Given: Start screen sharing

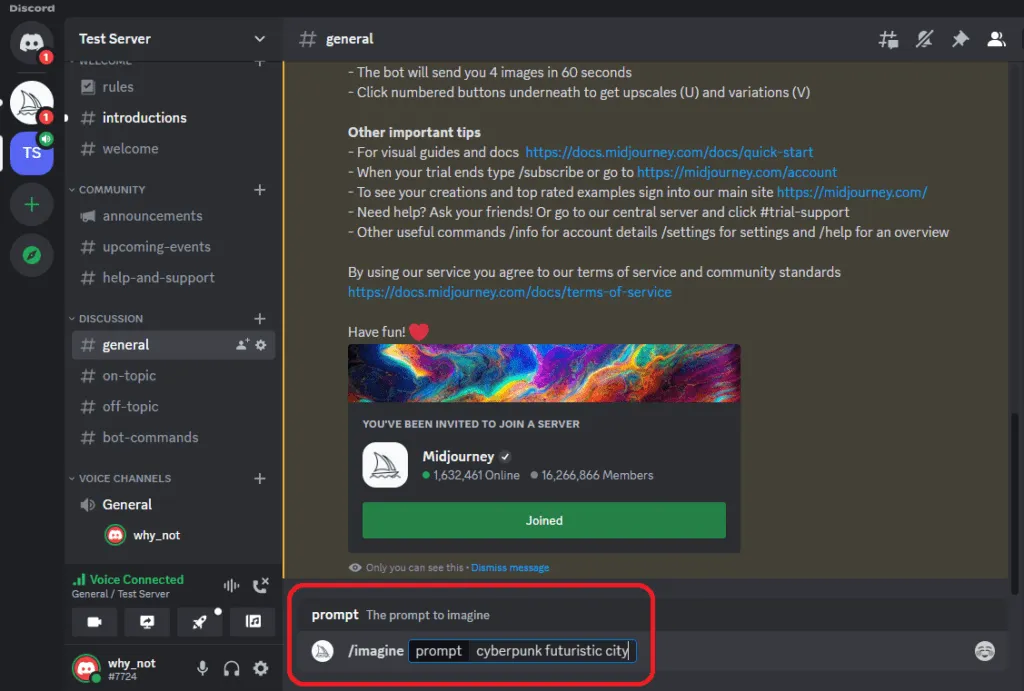Looking at the screenshot, I should (x=147, y=622).
